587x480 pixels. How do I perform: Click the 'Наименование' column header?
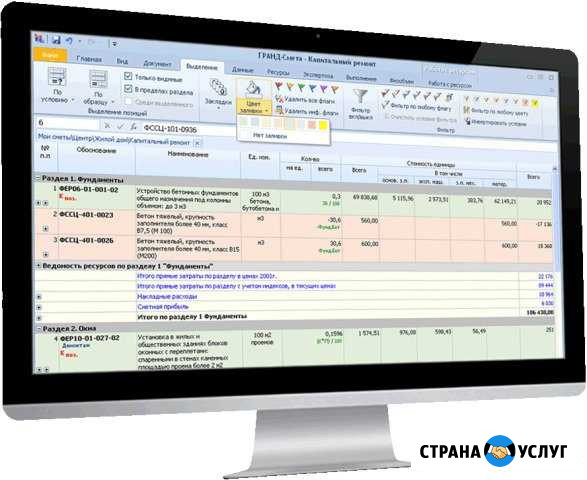pos(188,154)
